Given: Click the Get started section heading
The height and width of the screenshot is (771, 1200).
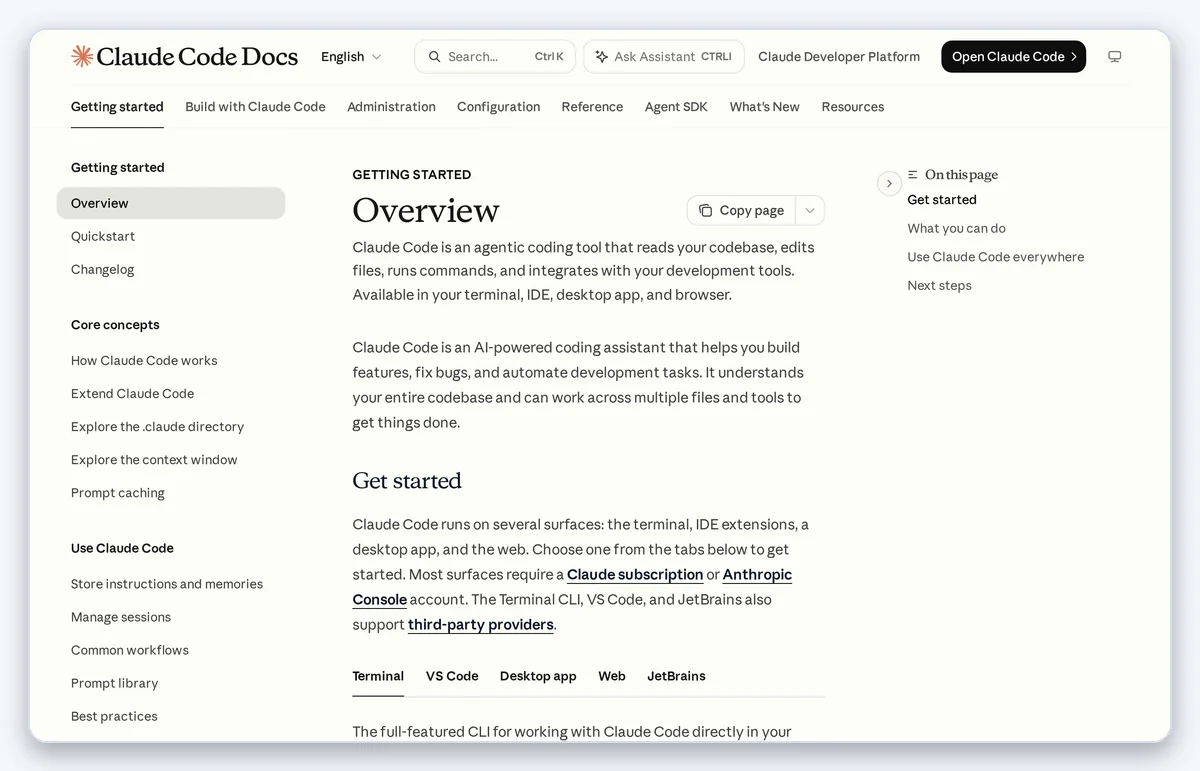Looking at the screenshot, I should [x=407, y=481].
